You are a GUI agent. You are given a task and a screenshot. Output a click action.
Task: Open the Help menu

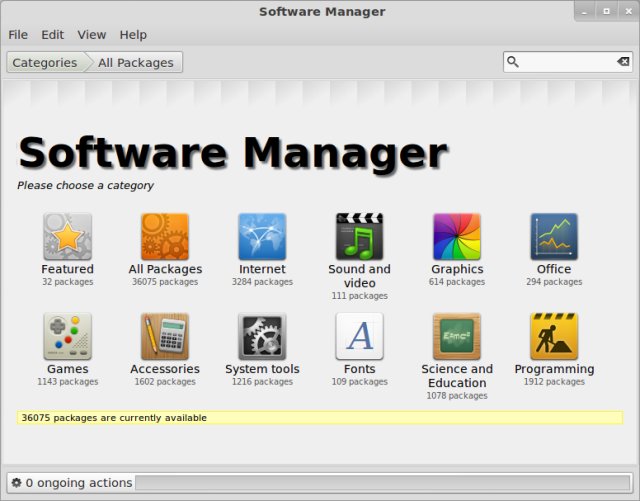tap(133, 35)
